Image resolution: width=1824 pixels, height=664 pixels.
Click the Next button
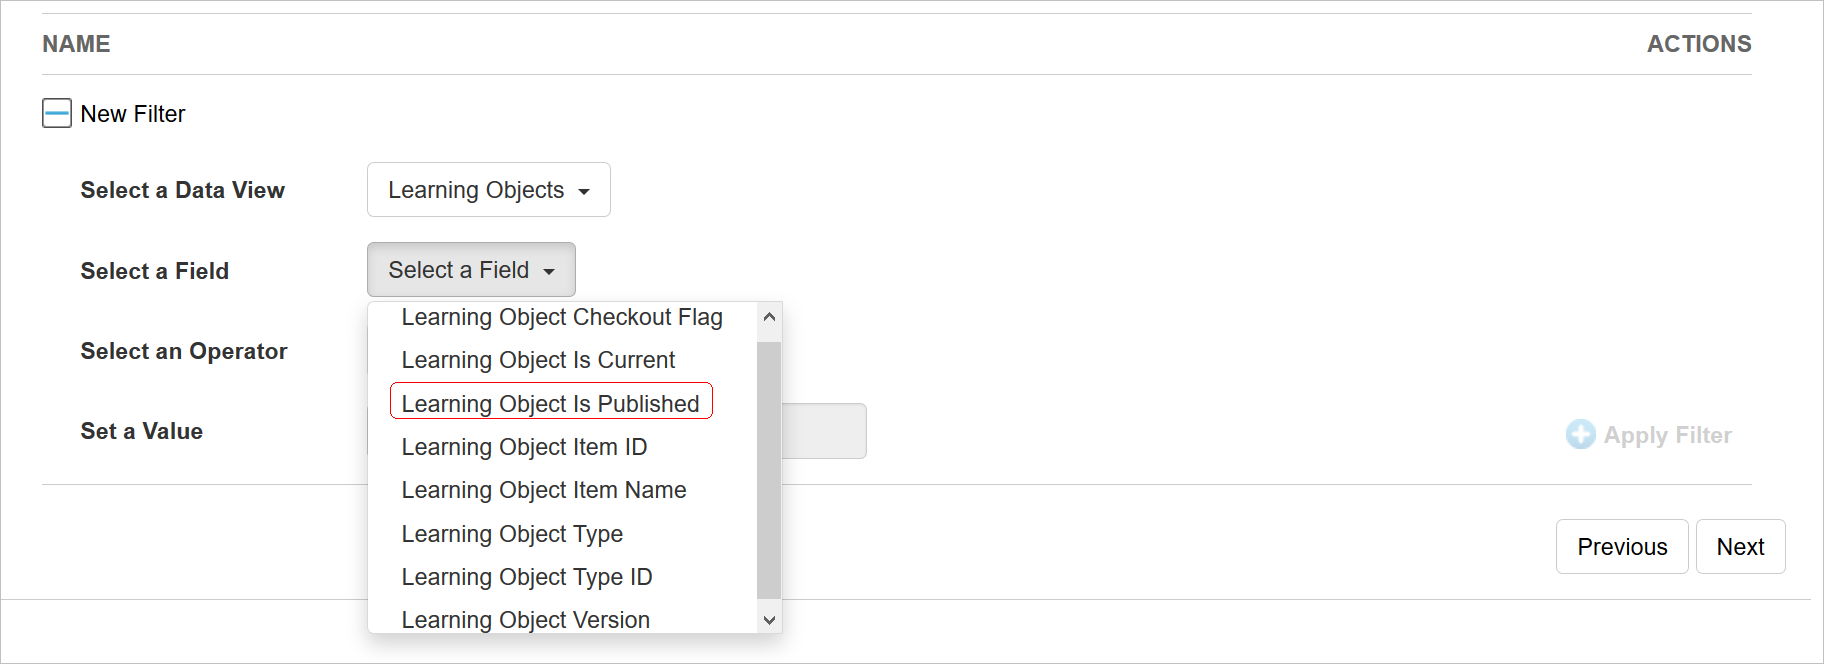click(1740, 547)
